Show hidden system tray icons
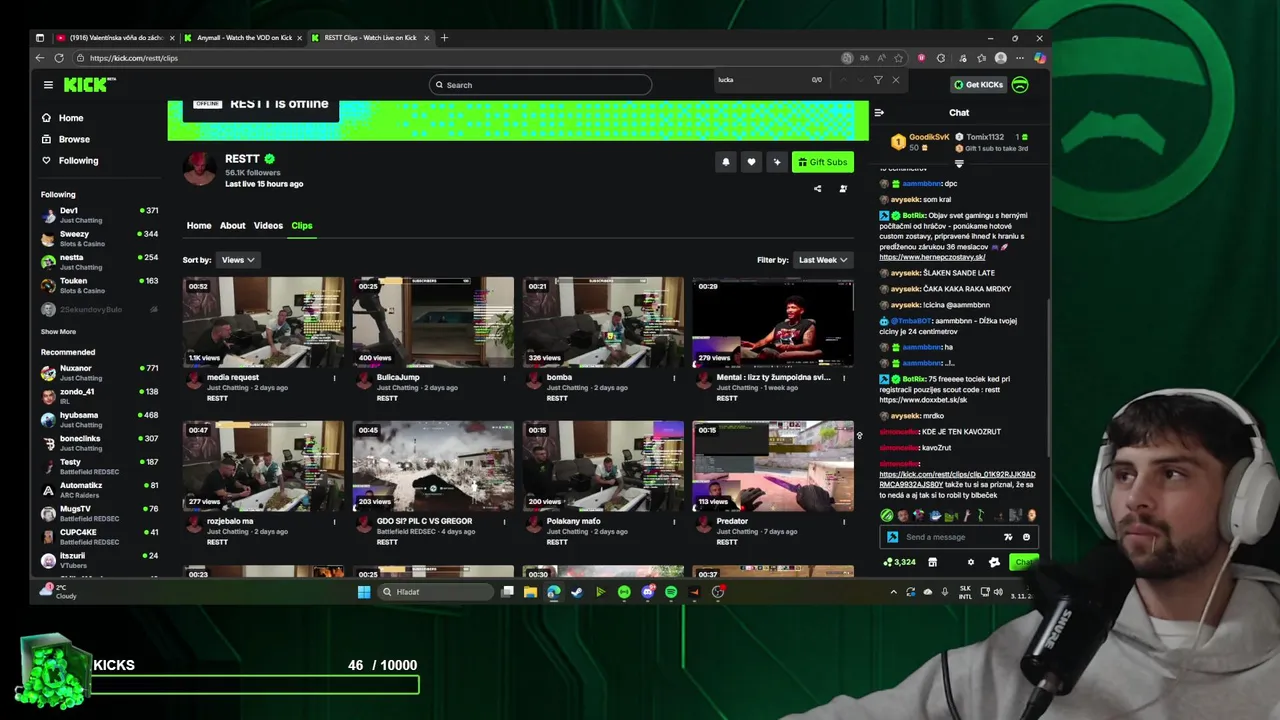This screenshot has width=1280, height=720. (x=893, y=592)
